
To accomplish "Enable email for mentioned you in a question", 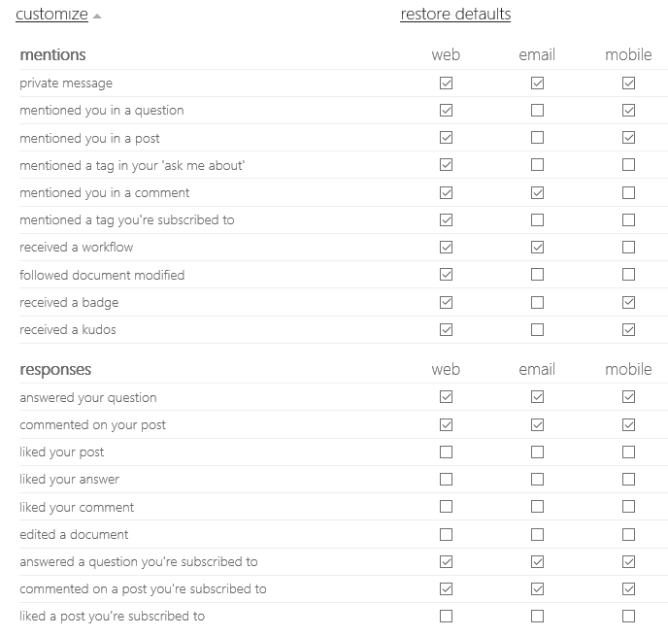I will pyautogui.click(x=538, y=109).
